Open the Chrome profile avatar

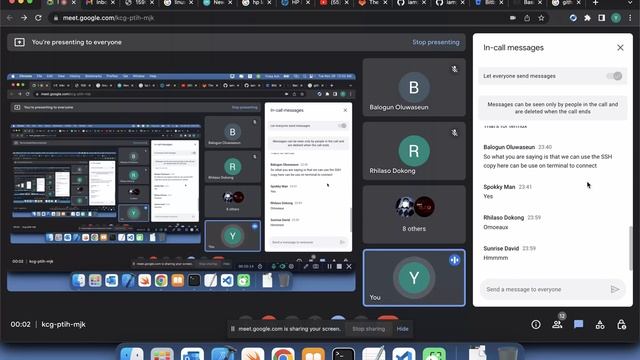[616, 18]
